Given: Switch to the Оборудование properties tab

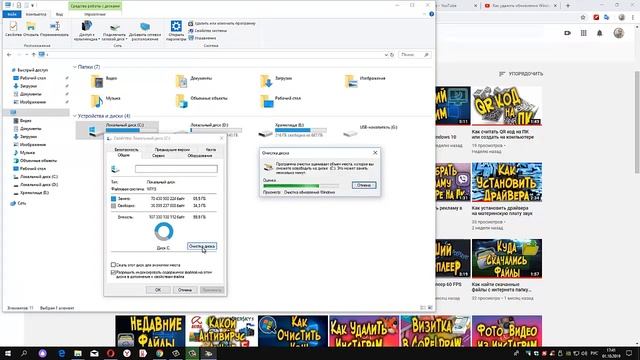Looking at the screenshot, I should (x=200, y=156).
